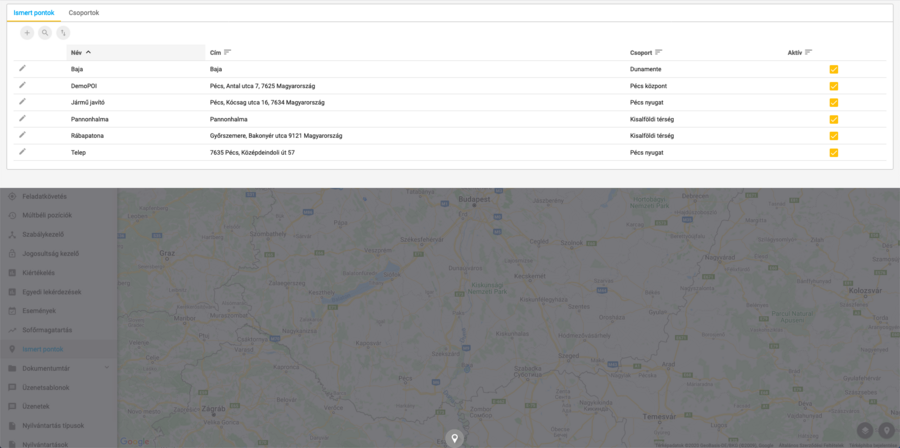Open Események in the sidebar
The width and height of the screenshot is (900, 448).
click(39, 310)
